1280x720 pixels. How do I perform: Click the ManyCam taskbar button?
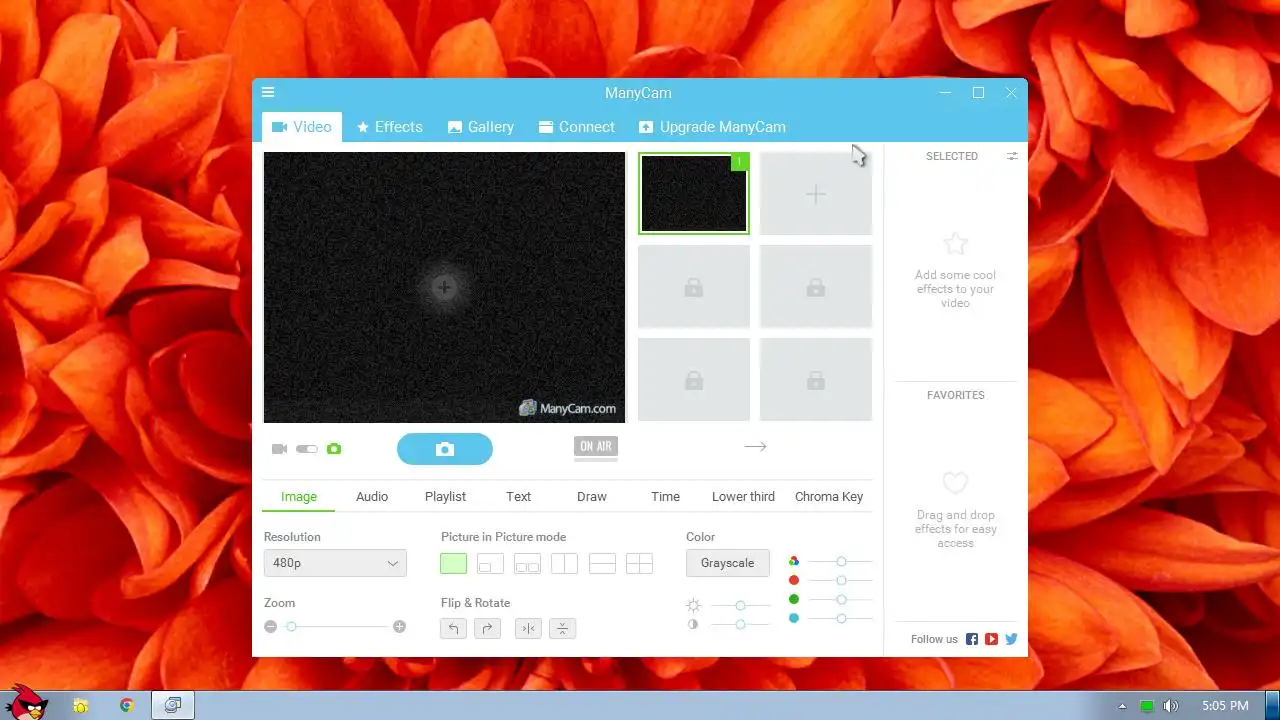pos(173,705)
